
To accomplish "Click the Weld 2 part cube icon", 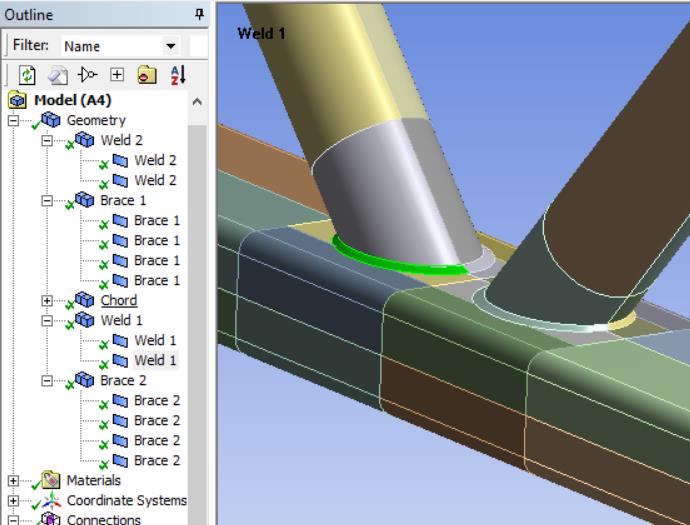I will (x=84, y=140).
